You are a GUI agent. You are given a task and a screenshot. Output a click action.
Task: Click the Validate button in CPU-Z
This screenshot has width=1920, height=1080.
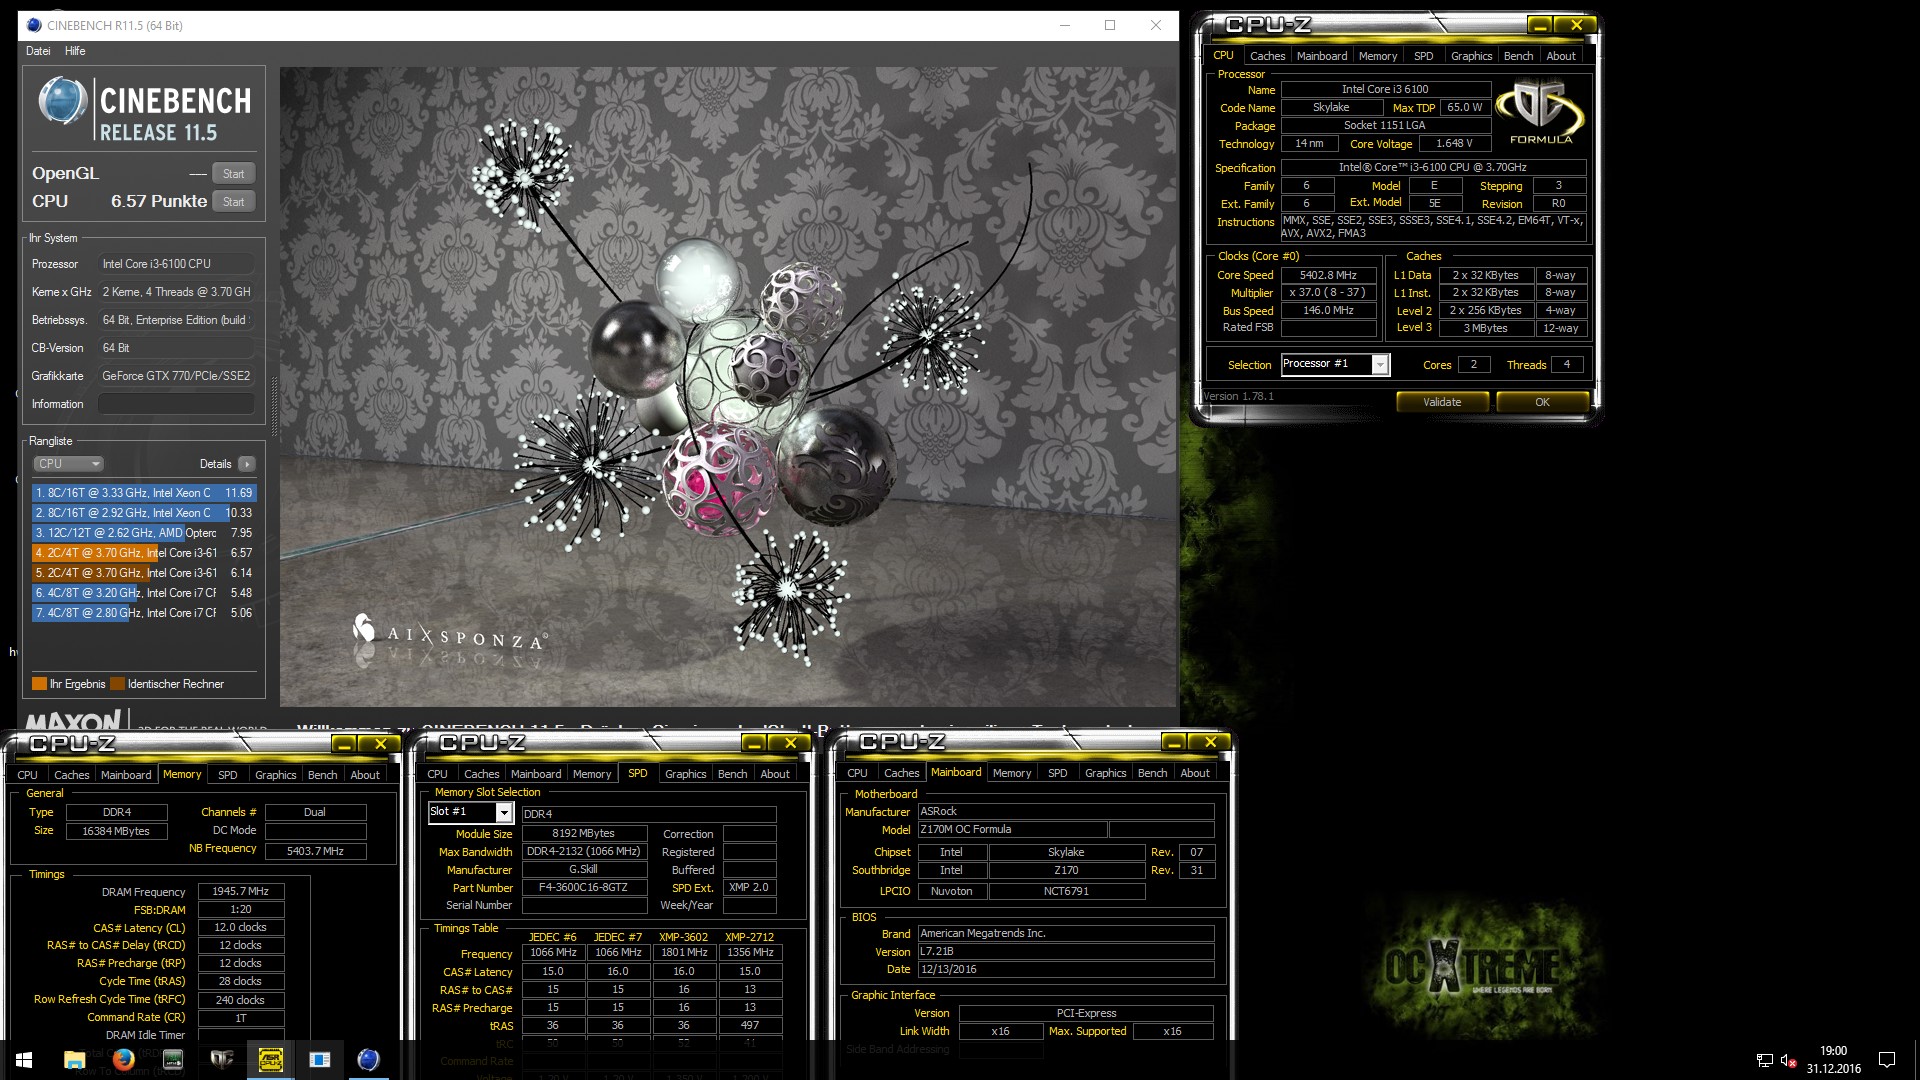point(1442,402)
